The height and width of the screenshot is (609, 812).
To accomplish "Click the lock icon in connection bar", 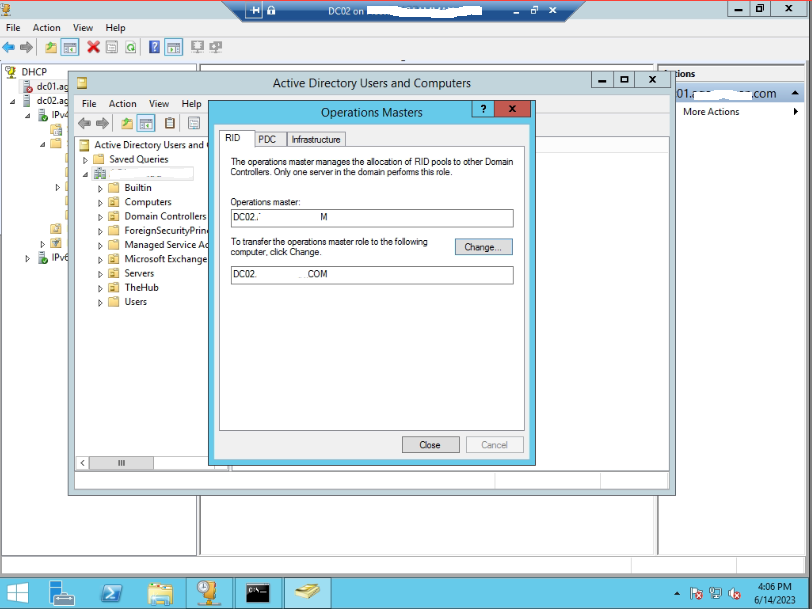I will pyautogui.click(x=271, y=10).
